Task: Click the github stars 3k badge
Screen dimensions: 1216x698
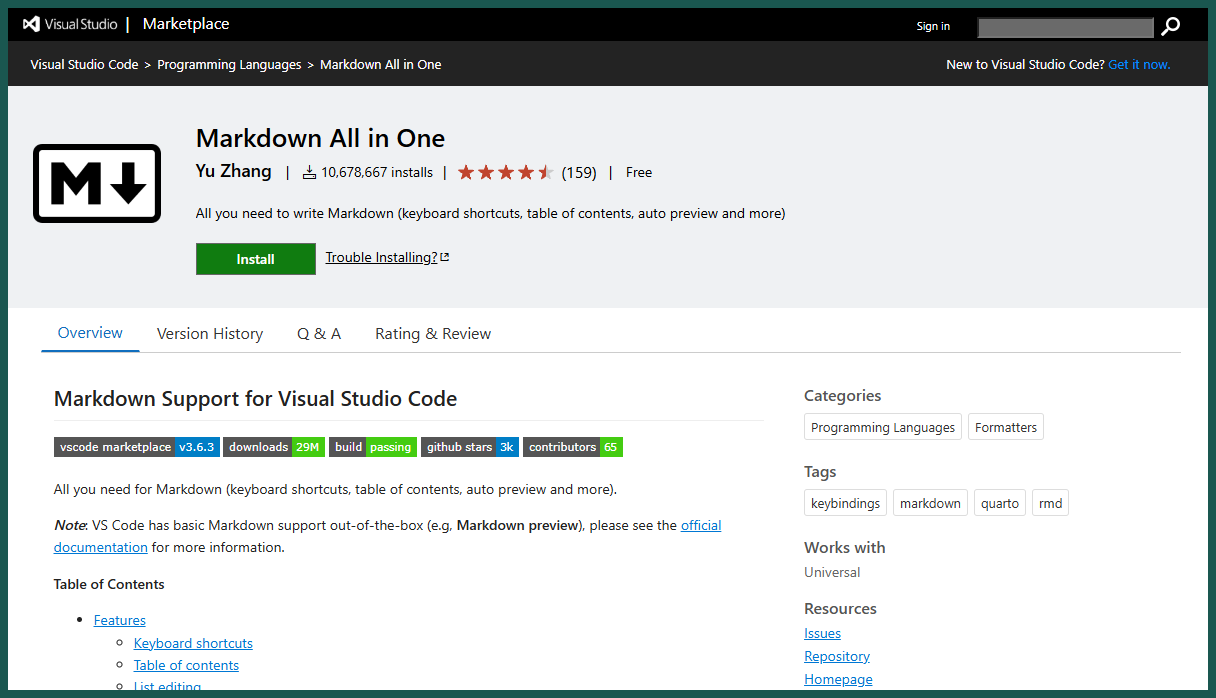Action: (x=470, y=447)
